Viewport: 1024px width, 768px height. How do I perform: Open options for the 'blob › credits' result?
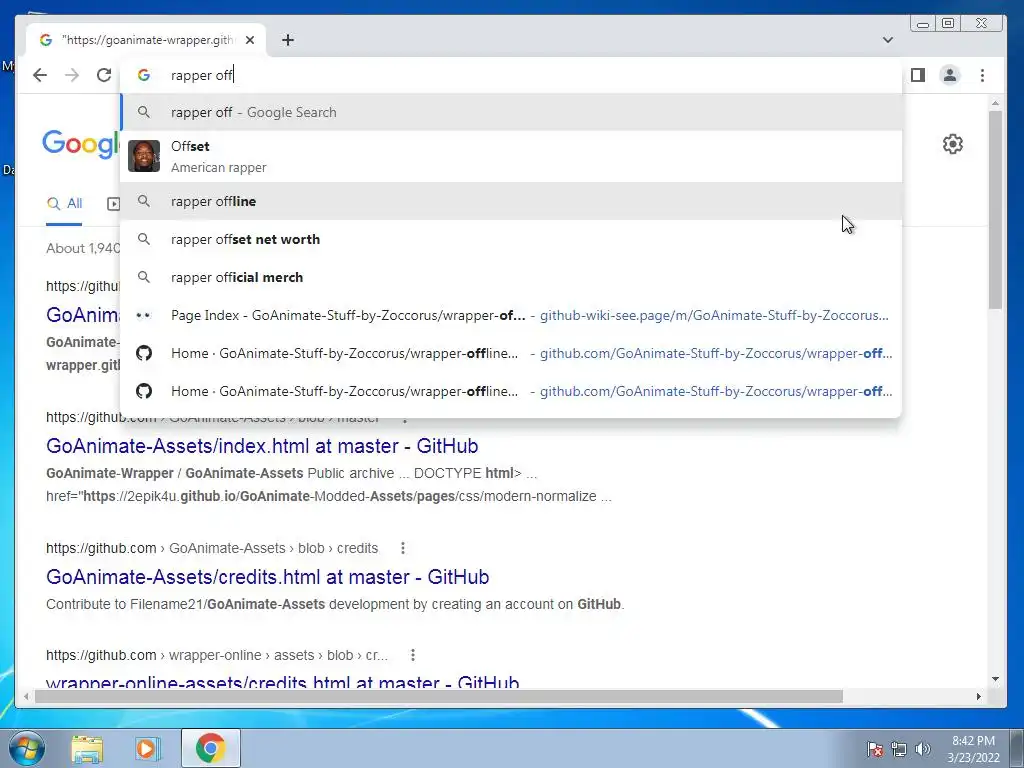403,548
